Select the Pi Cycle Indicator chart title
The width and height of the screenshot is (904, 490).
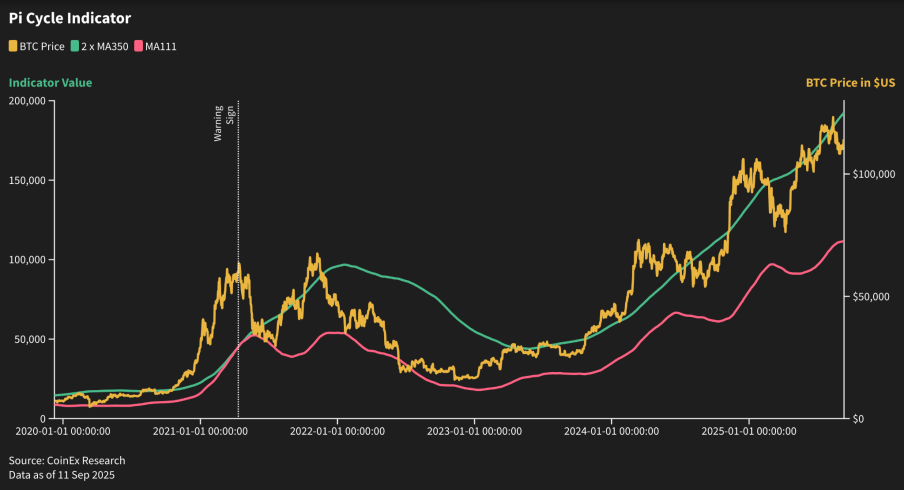(70, 18)
